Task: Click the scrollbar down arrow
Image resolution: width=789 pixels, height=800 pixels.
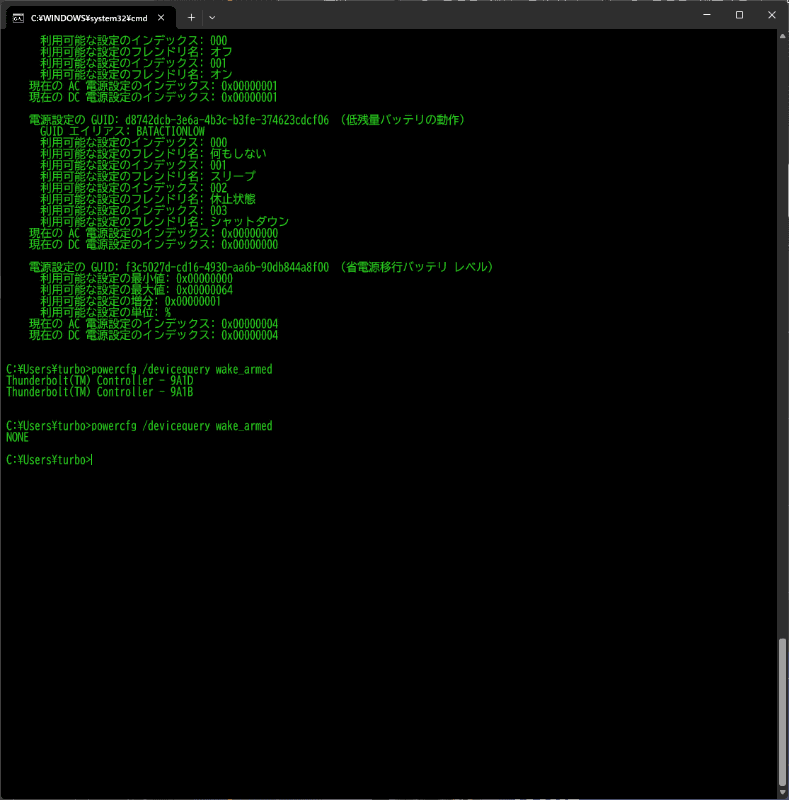Action: point(782,792)
